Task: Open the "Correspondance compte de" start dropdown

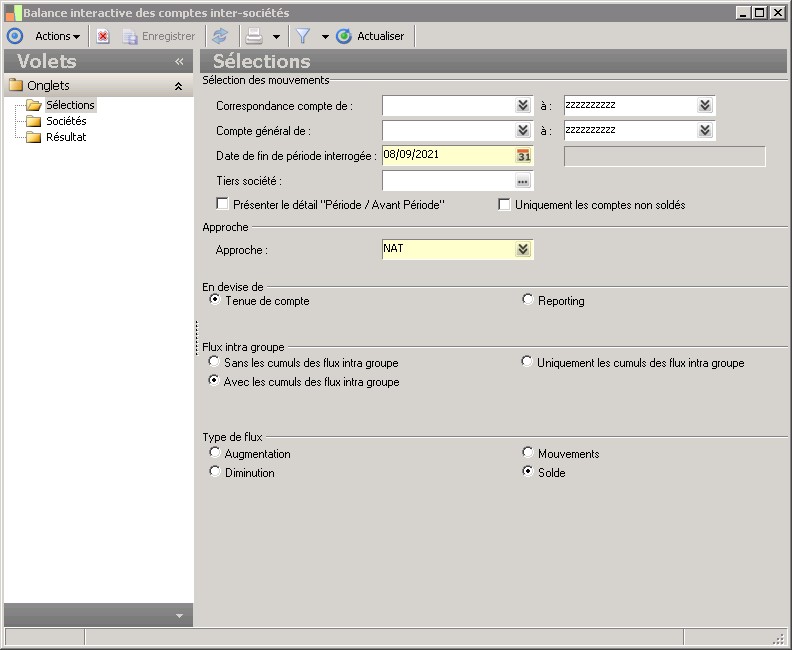Action: point(522,105)
